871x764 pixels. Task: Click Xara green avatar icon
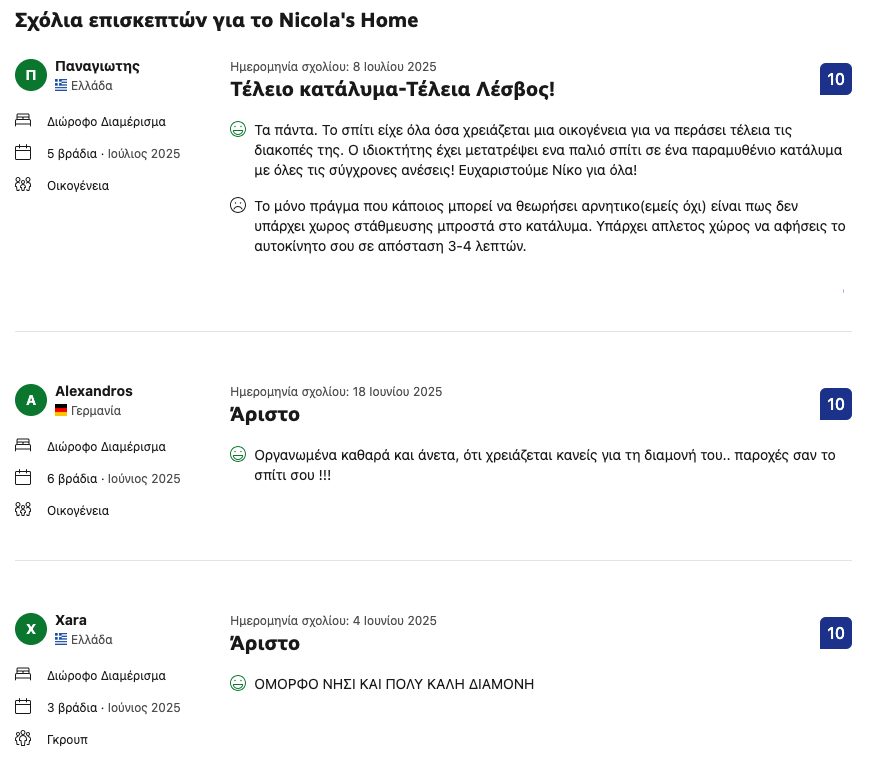pyautogui.click(x=31, y=629)
